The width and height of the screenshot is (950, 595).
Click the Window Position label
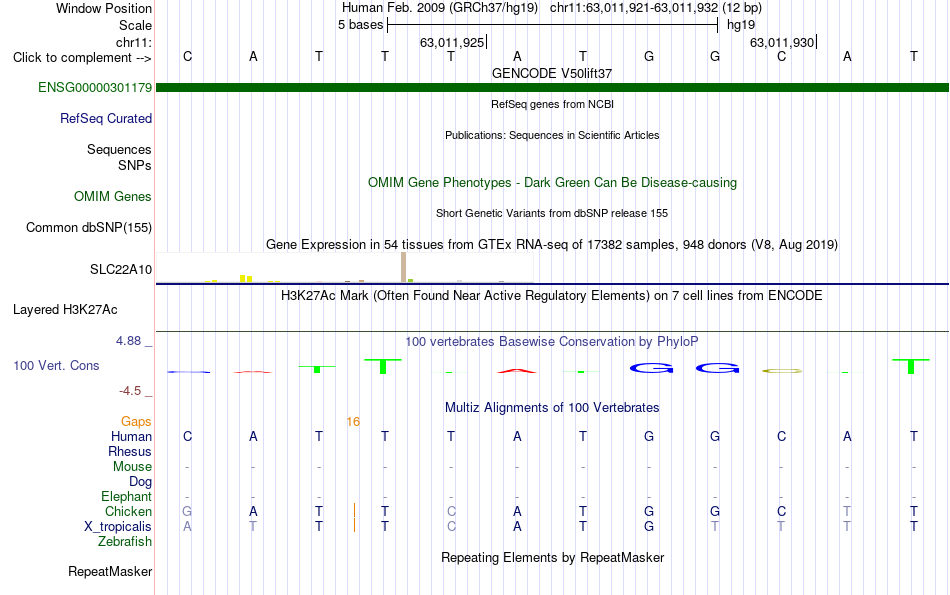tap(104, 8)
